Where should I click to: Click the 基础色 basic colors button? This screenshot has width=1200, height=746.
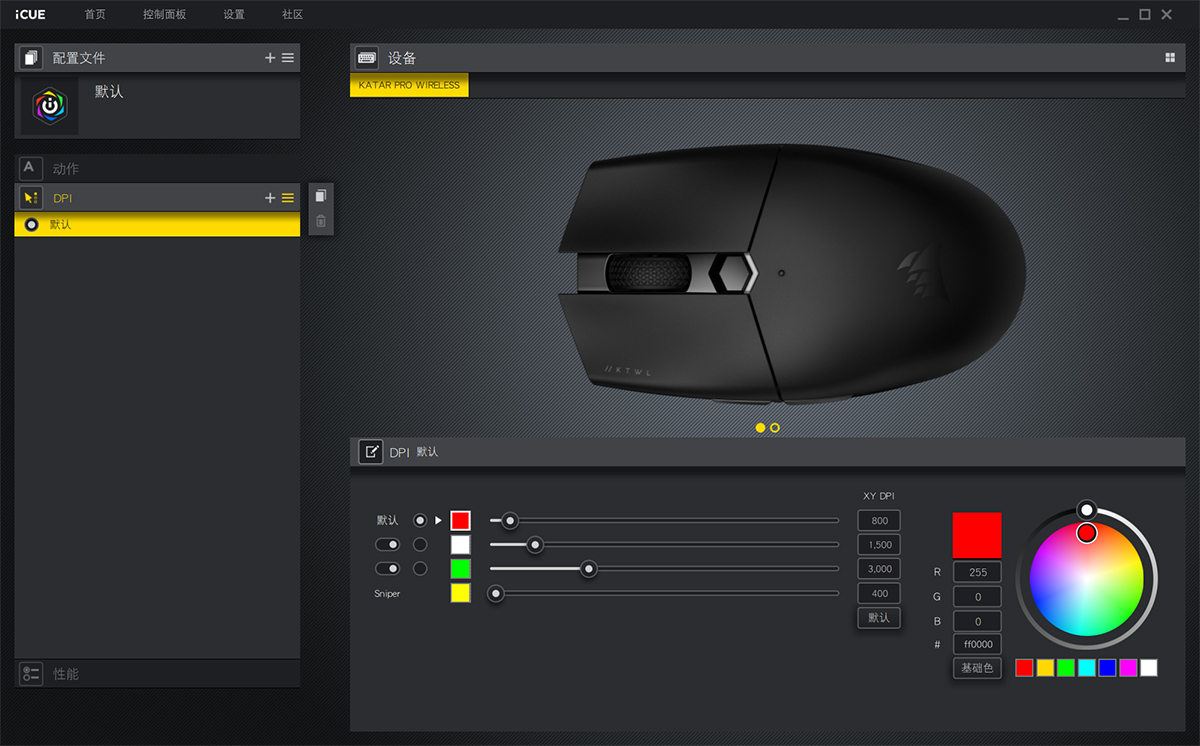[977, 668]
